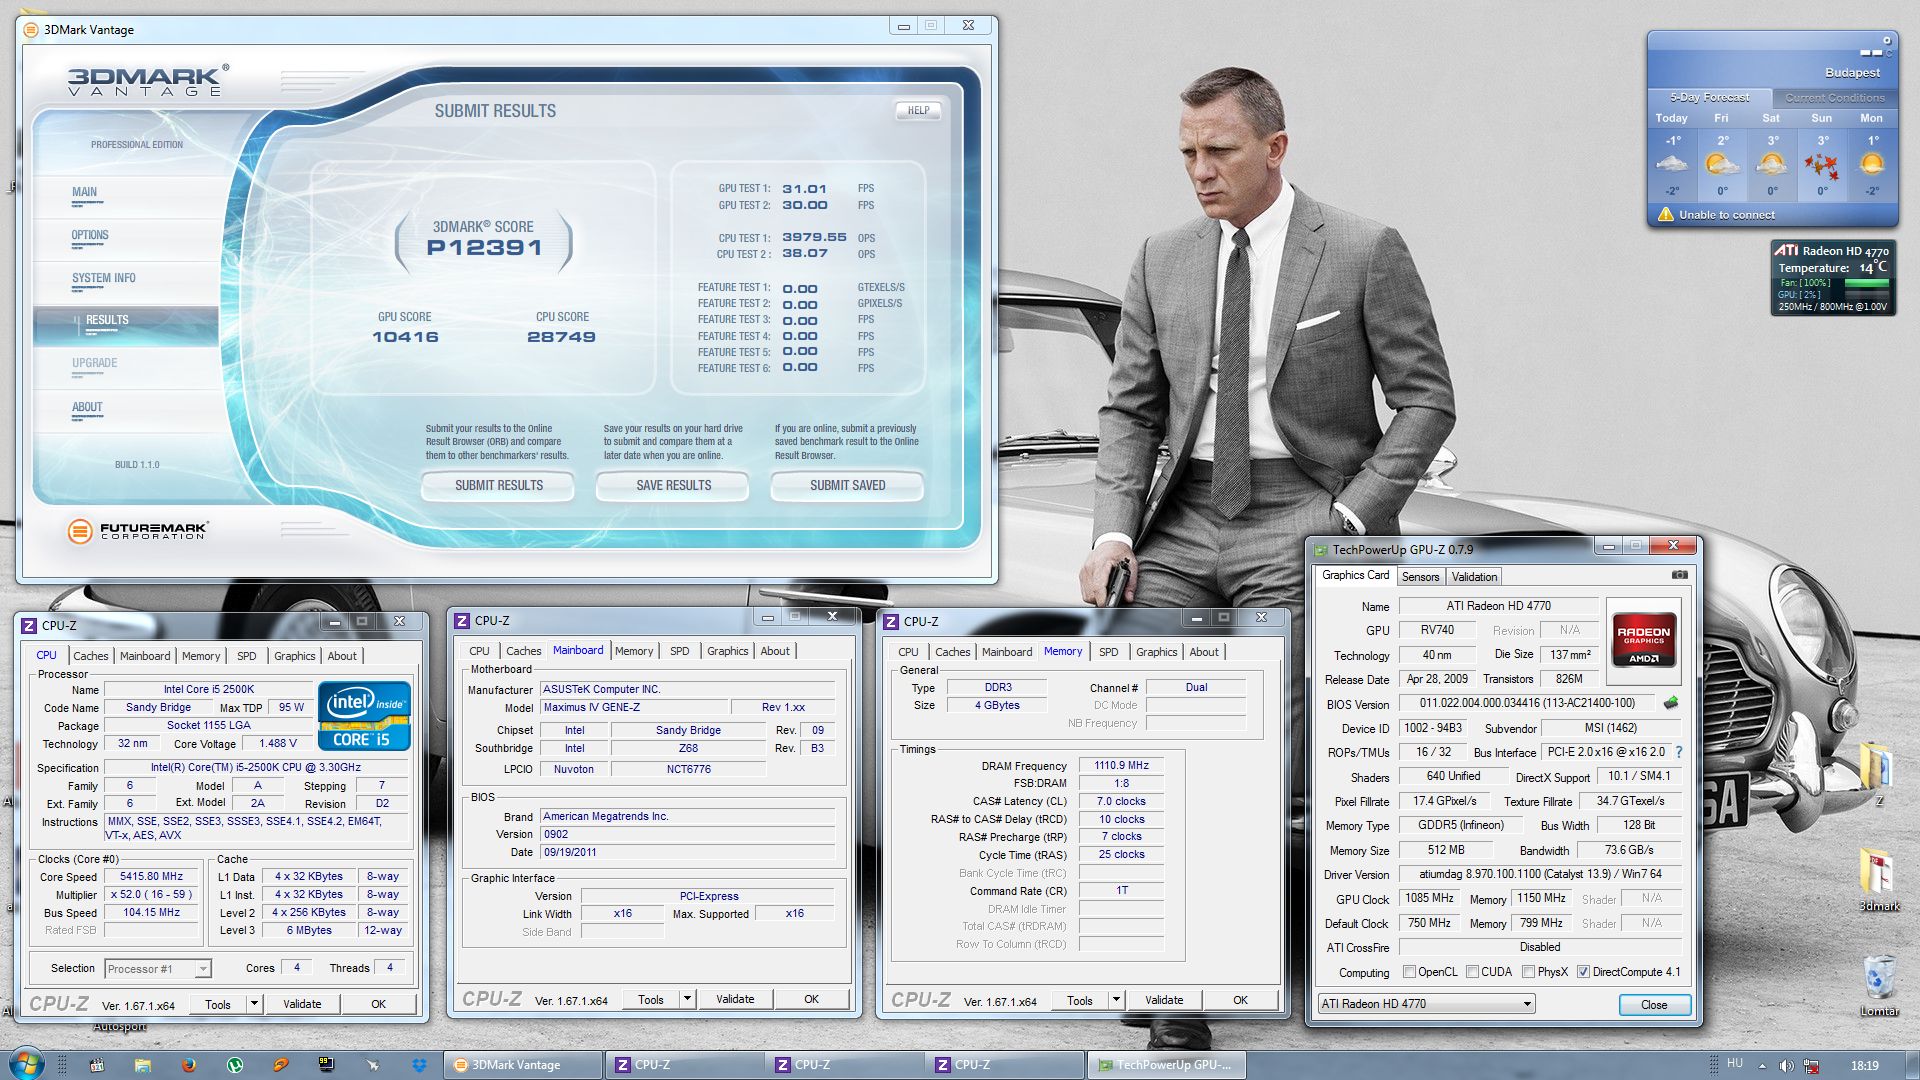This screenshot has width=1920, height=1080.
Task: Click the Futuremark Corporation logo
Action: (138, 531)
